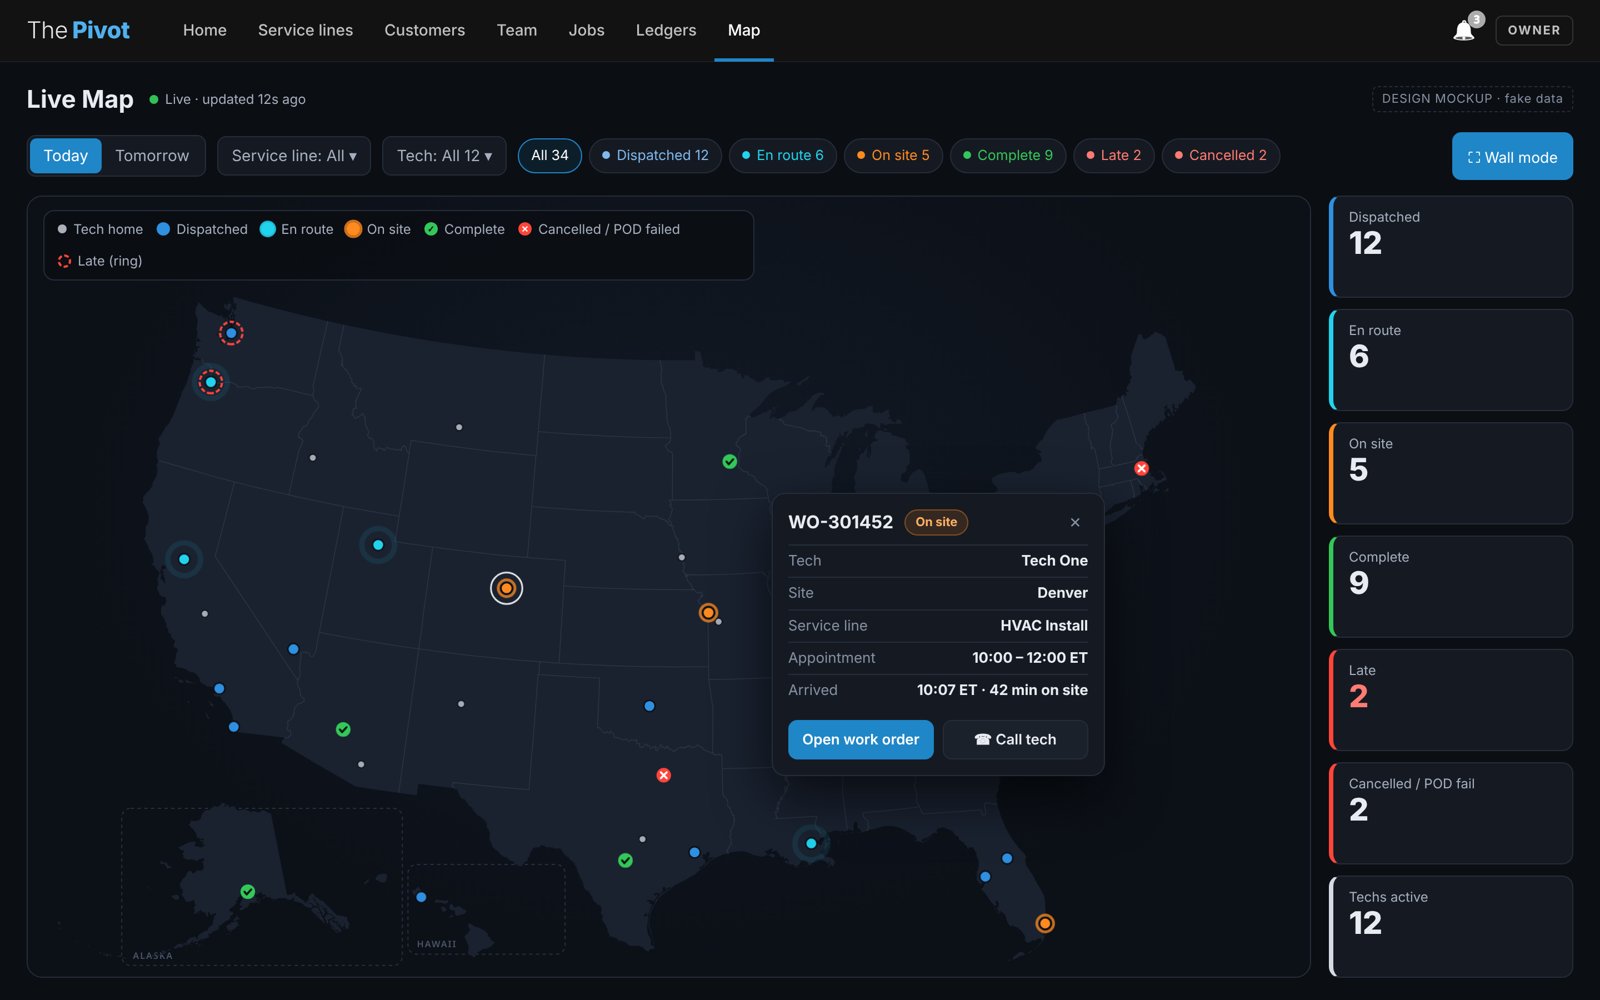
Task: Click the cancelled marker in the Northeast
Action: coord(1141,468)
